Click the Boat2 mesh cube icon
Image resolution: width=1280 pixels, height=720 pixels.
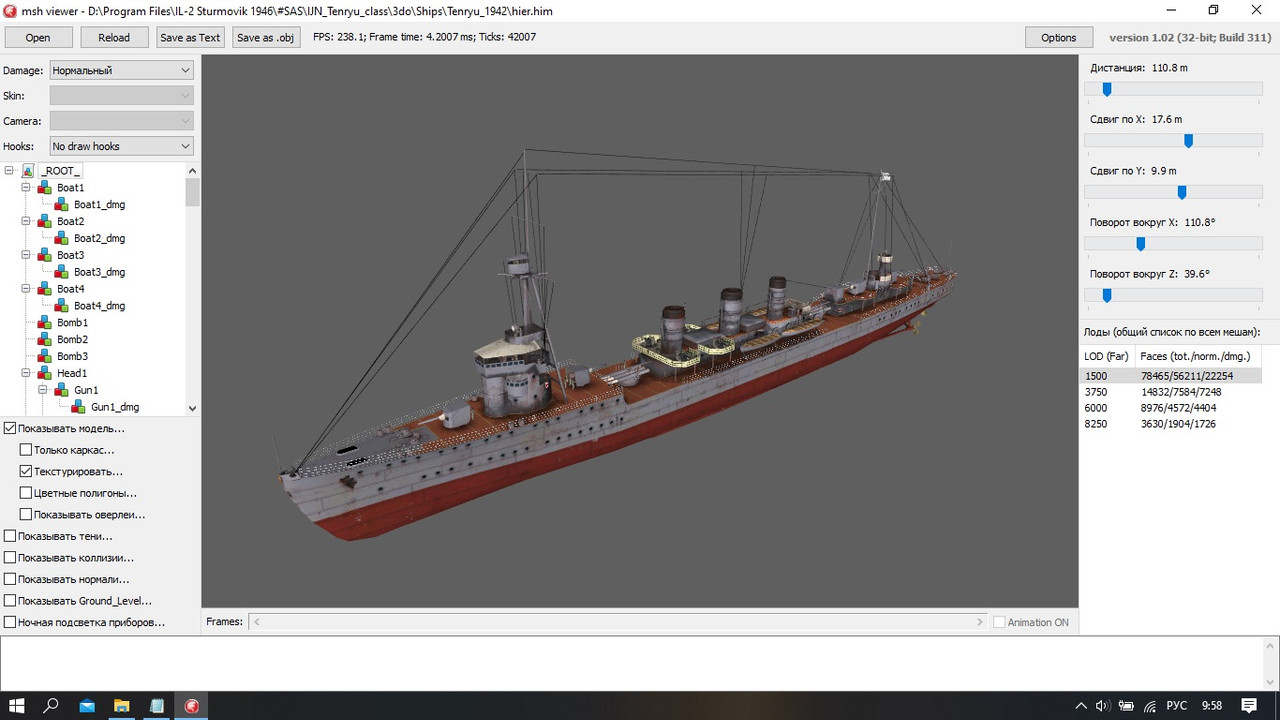coord(45,221)
